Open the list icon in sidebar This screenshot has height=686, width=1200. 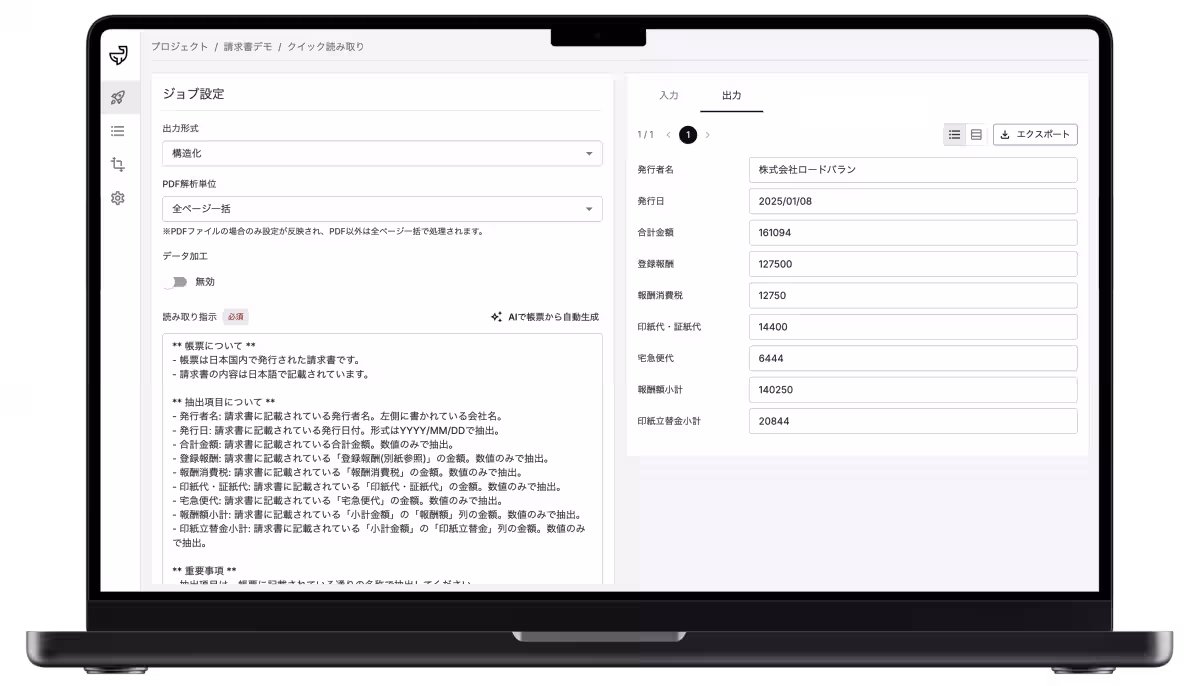point(118,130)
